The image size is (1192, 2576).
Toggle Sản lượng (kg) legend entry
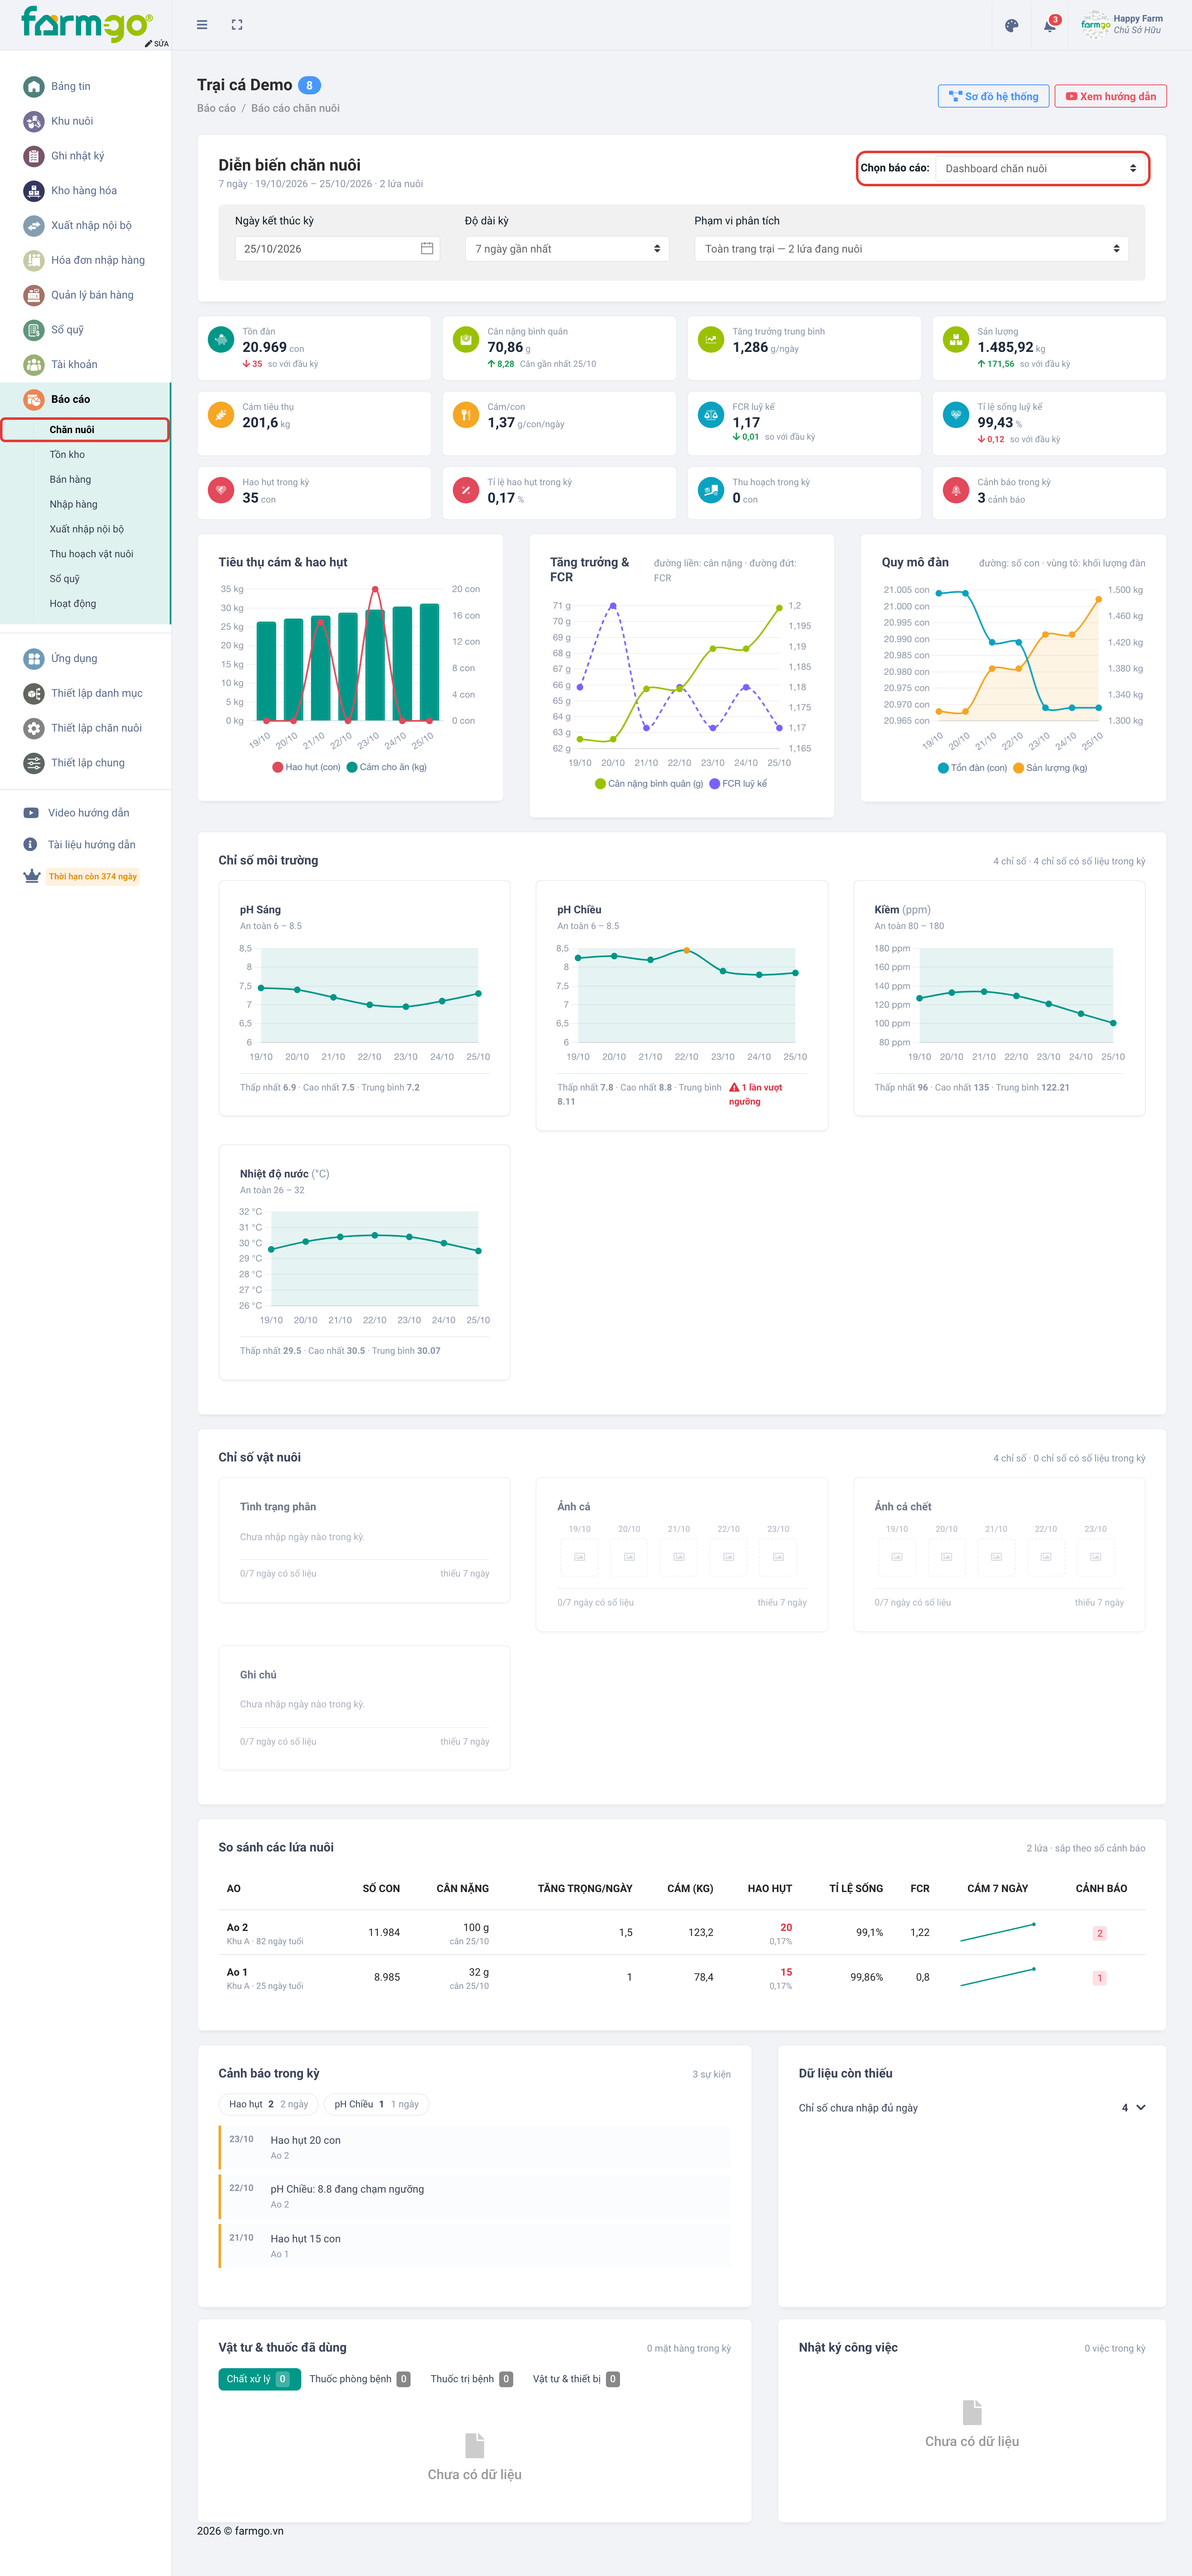[x=1050, y=769]
